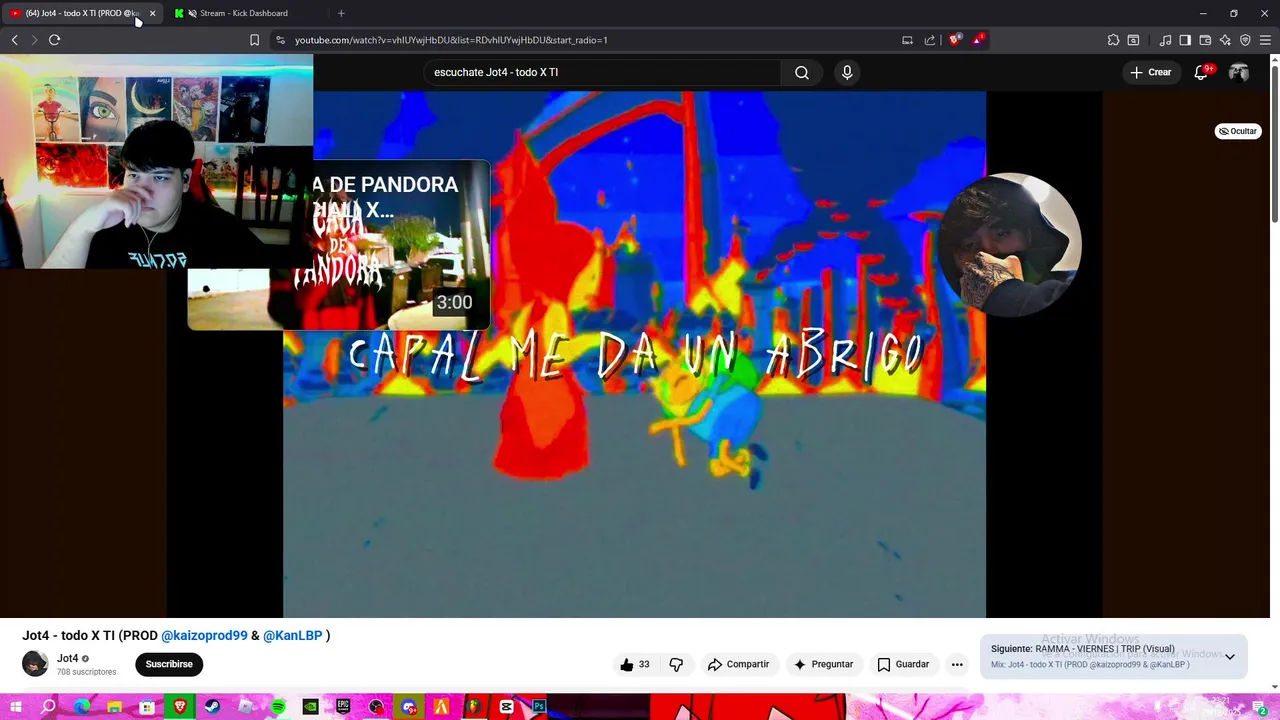Click the Caja de Pandora video card thumbnail
Viewport: 1280px width, 720px height.
coord(338,245)
